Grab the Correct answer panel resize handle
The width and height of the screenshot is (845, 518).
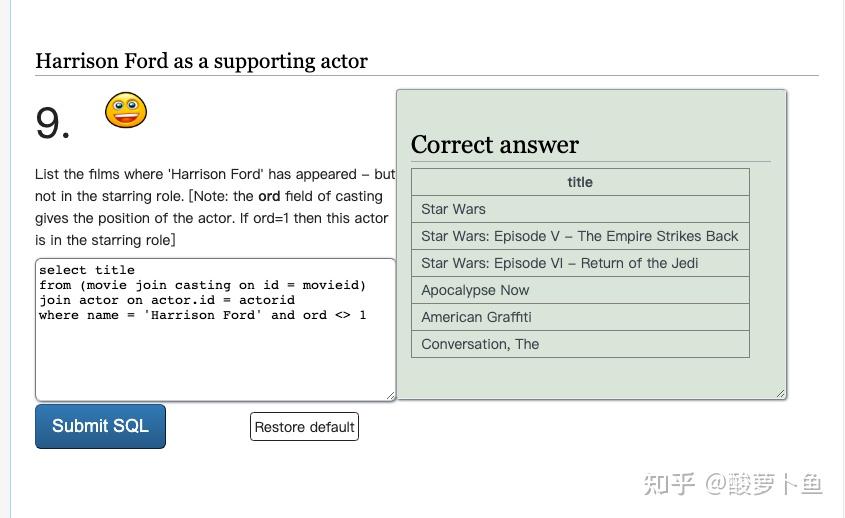point(781,394)
